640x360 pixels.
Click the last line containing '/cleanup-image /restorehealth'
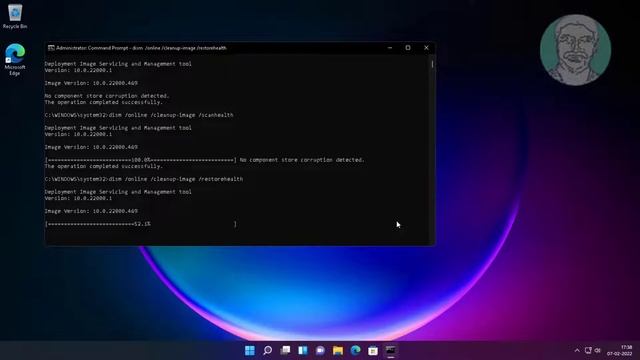coord(144,179)
